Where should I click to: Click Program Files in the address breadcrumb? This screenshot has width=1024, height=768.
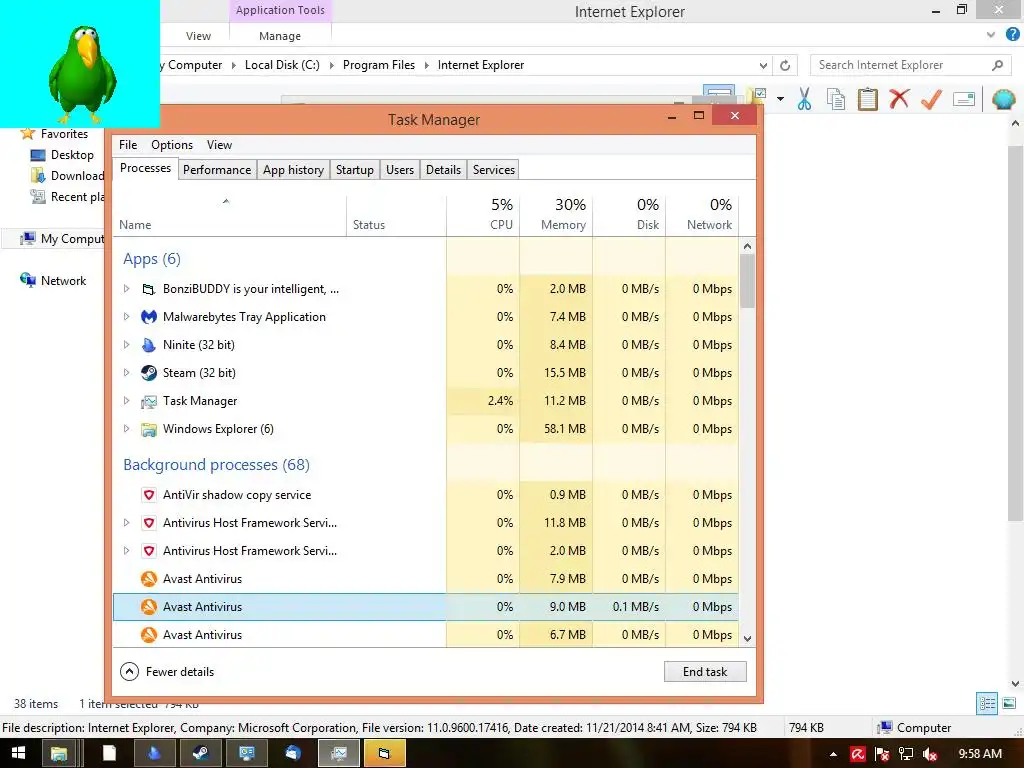[379, 65]
